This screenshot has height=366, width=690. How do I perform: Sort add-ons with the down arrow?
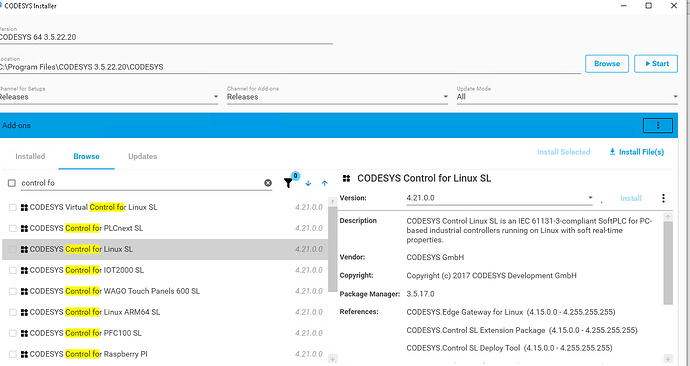coord(308,183)
